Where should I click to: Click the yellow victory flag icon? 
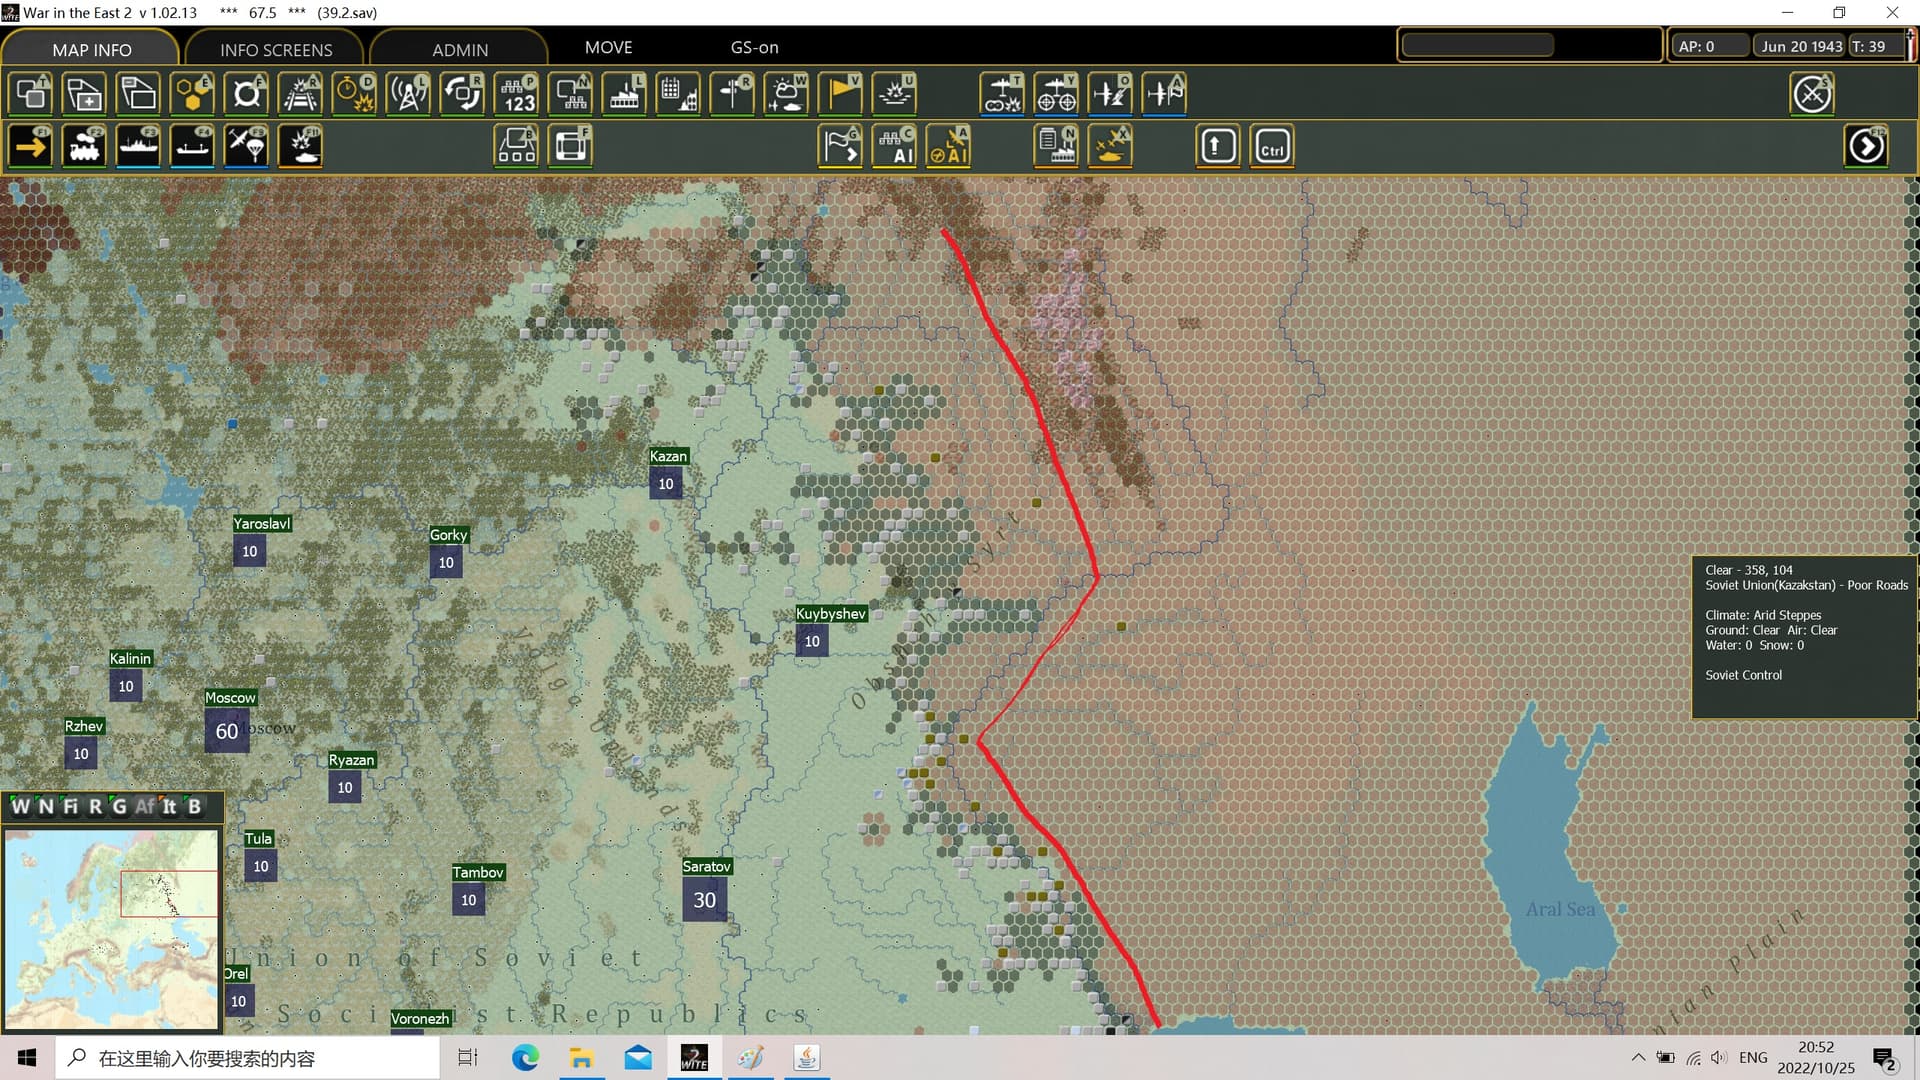[841, 94]
